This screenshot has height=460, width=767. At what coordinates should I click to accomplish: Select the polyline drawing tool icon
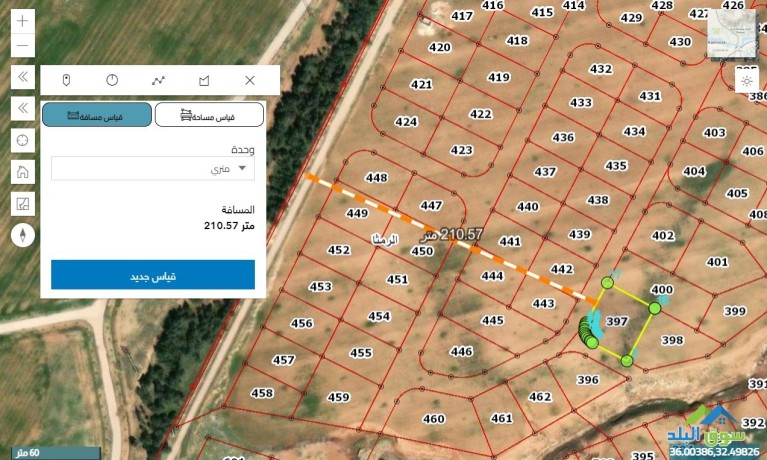click(x=158, y=80)
